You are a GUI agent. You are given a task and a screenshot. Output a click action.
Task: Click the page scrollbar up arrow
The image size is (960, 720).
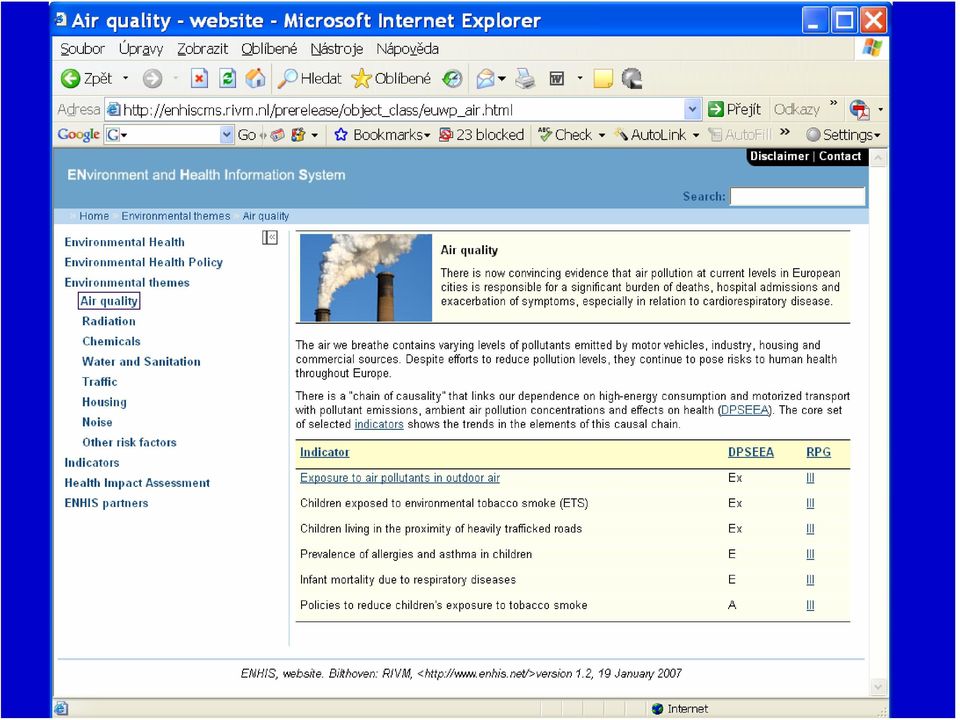pyautogui.click(x=877, y=158)
